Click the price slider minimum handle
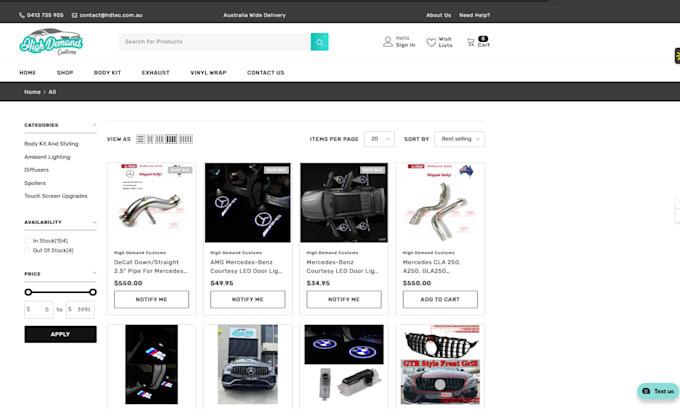This screenshot has width=680, height=409. coord(28,292)
